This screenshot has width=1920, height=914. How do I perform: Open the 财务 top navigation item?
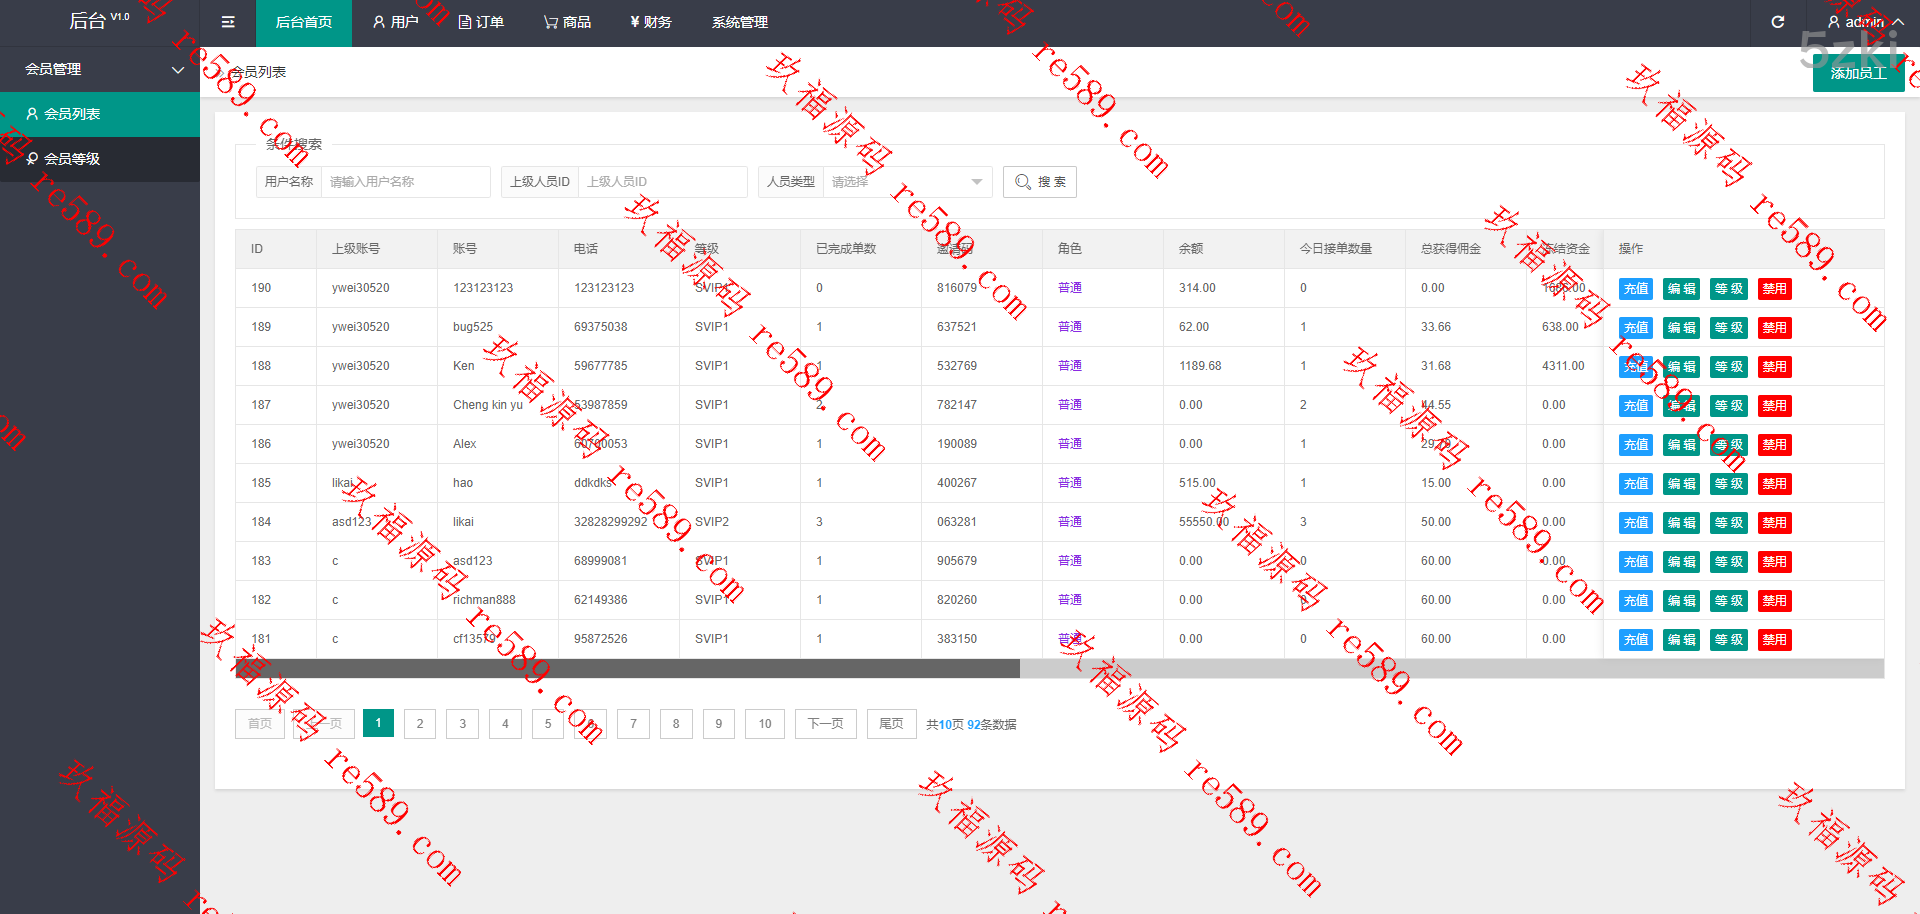click(x=651, y=22)
